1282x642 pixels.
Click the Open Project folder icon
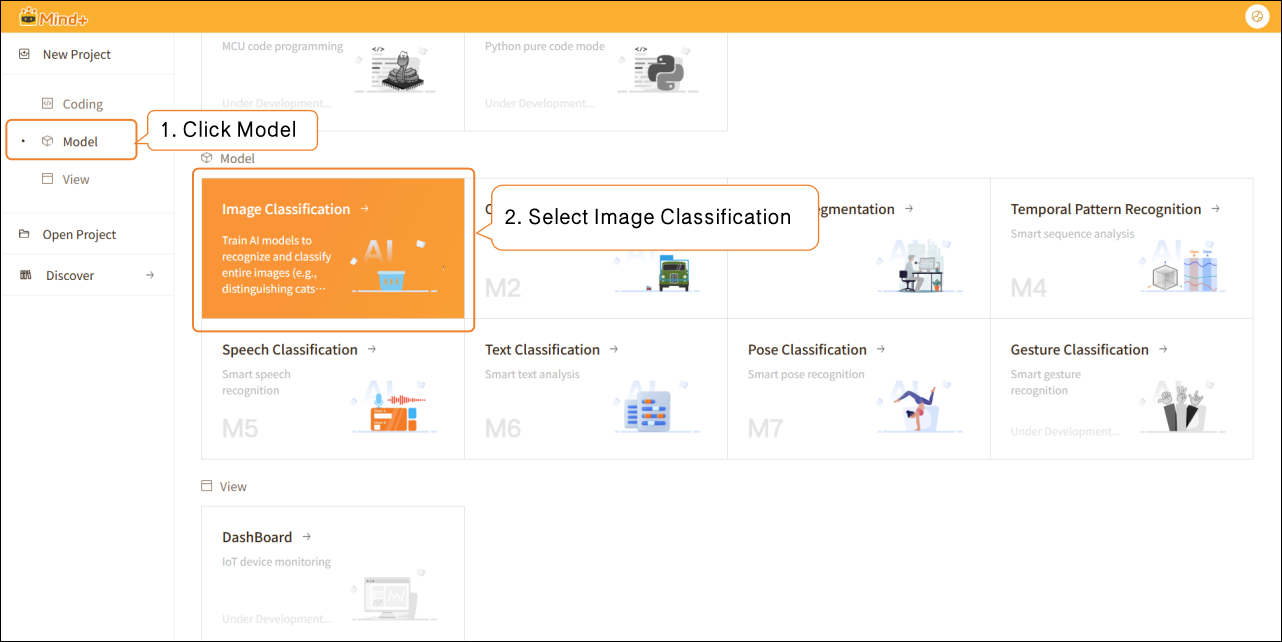pos(25,234)
